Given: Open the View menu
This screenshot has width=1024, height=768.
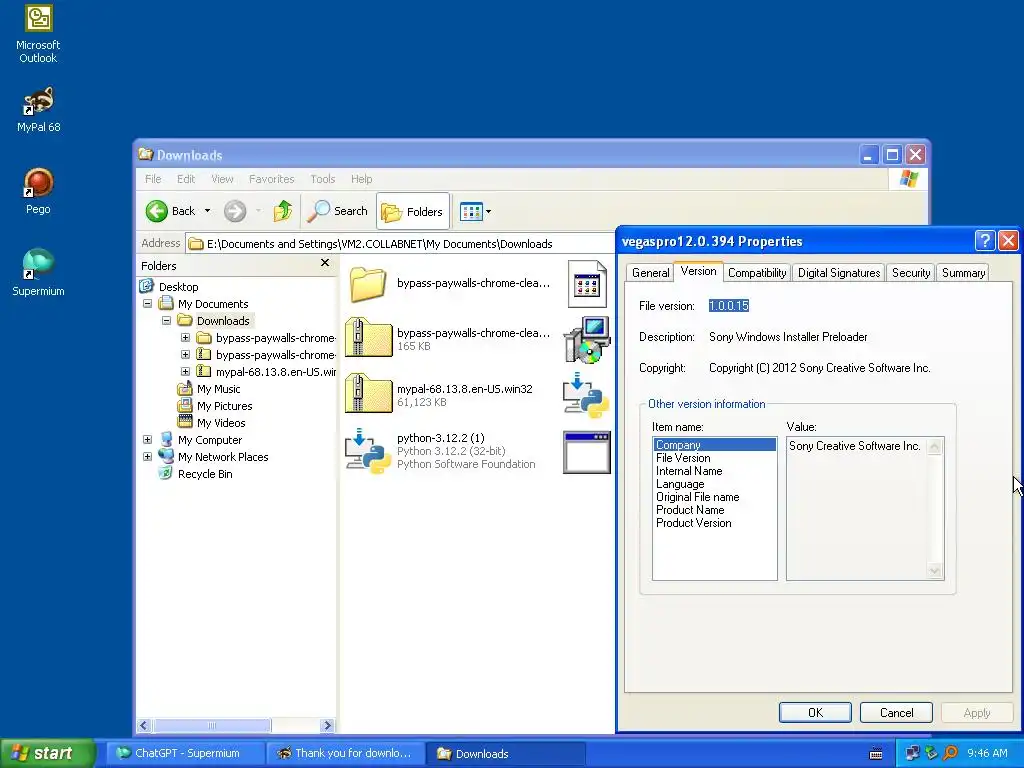Looking at the screenshot, I should click(x=222, y=179).
